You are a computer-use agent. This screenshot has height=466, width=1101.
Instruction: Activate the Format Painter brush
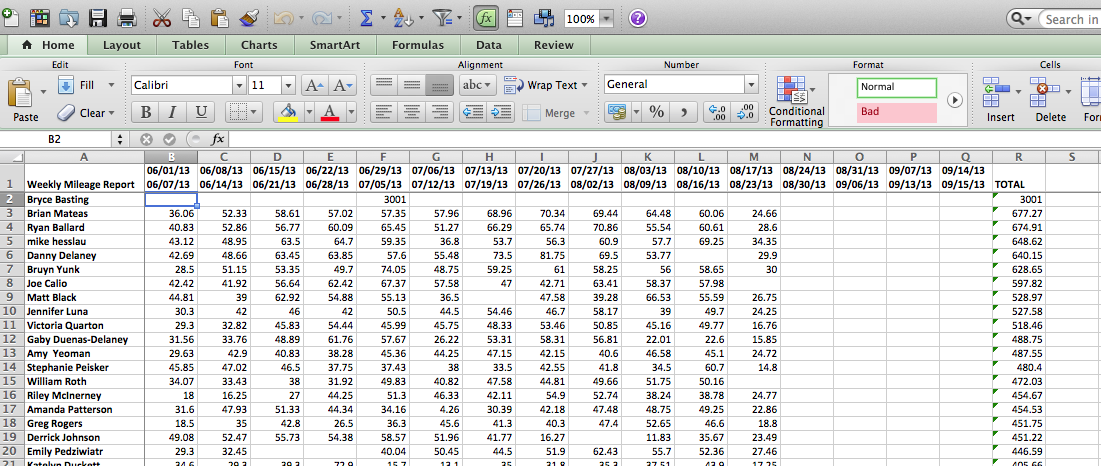[x=247, y=18]
